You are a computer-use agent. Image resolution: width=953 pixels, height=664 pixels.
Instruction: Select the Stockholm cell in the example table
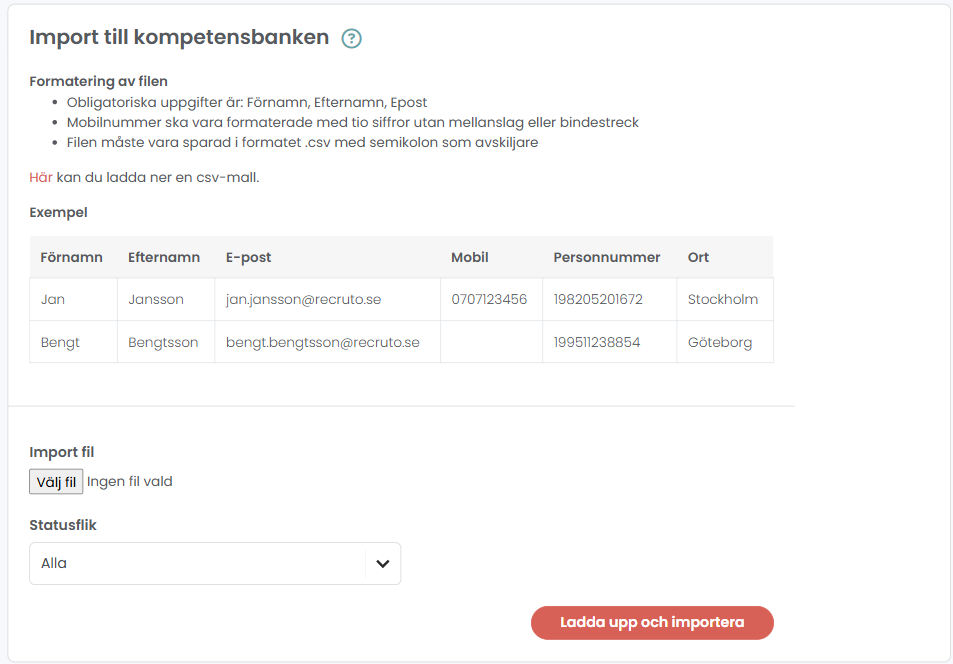(x=725, y=299)
